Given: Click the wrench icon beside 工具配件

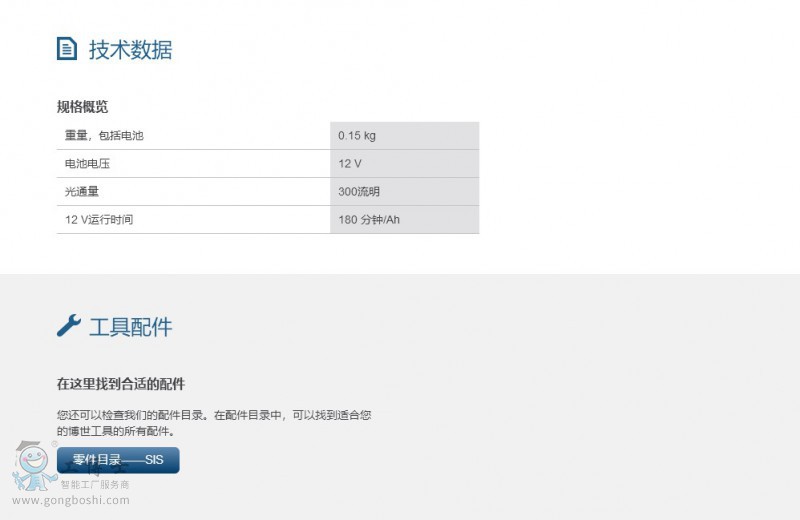Looking at the screenshot, I should point(68,326).
